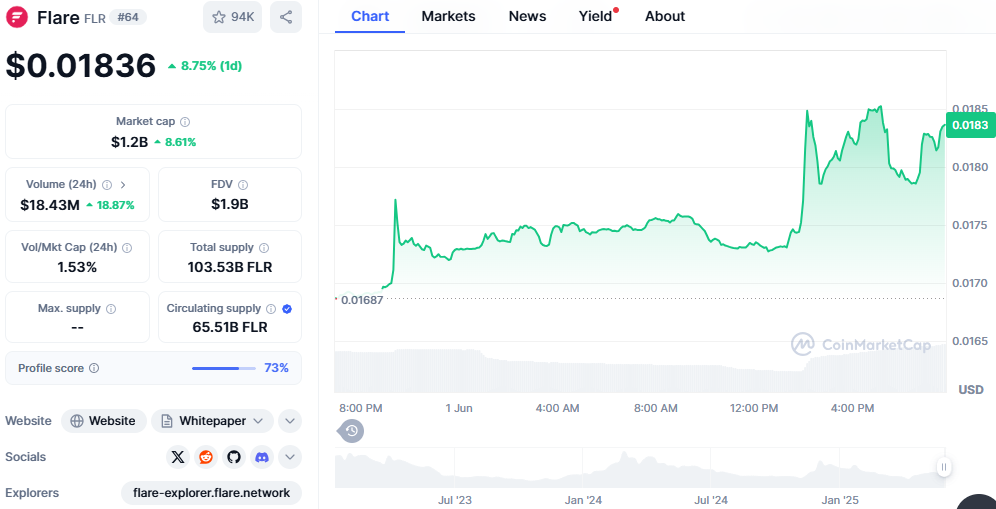Click the Flare logo icon
The height and width of the screenshot is (509, 996).
click(x=17, y=17)
